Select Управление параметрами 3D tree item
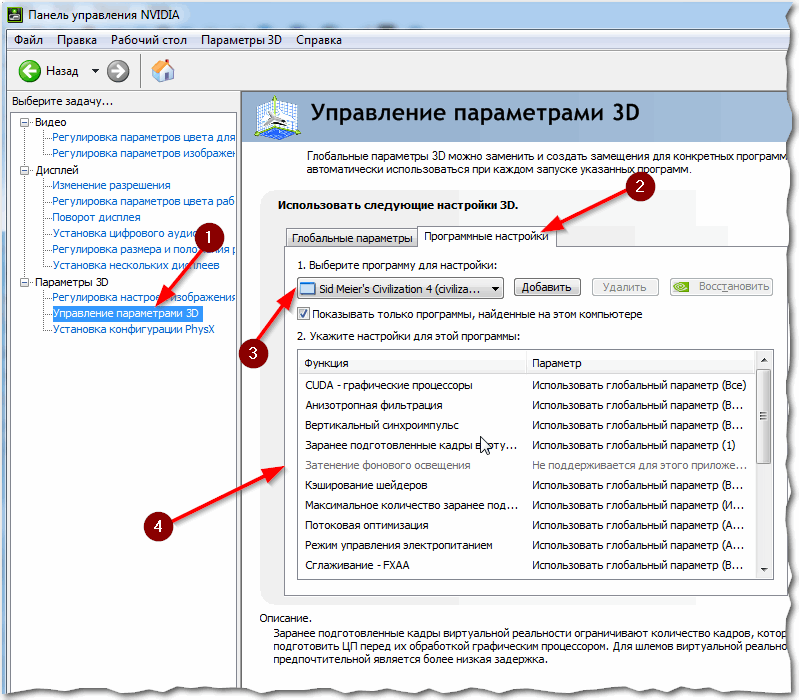The height and width of the screenshot is (700, 799). point(126,313)
